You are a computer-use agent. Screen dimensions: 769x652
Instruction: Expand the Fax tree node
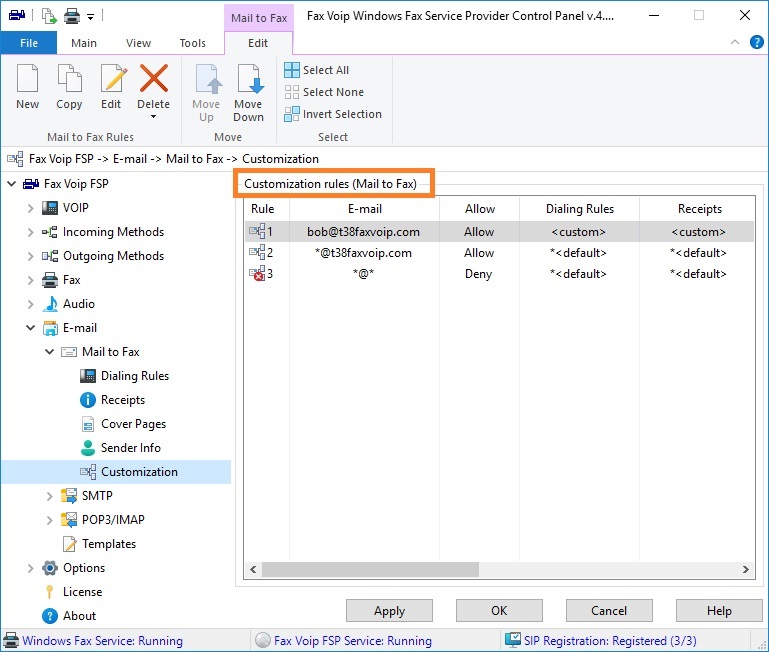tap(30, 280)
